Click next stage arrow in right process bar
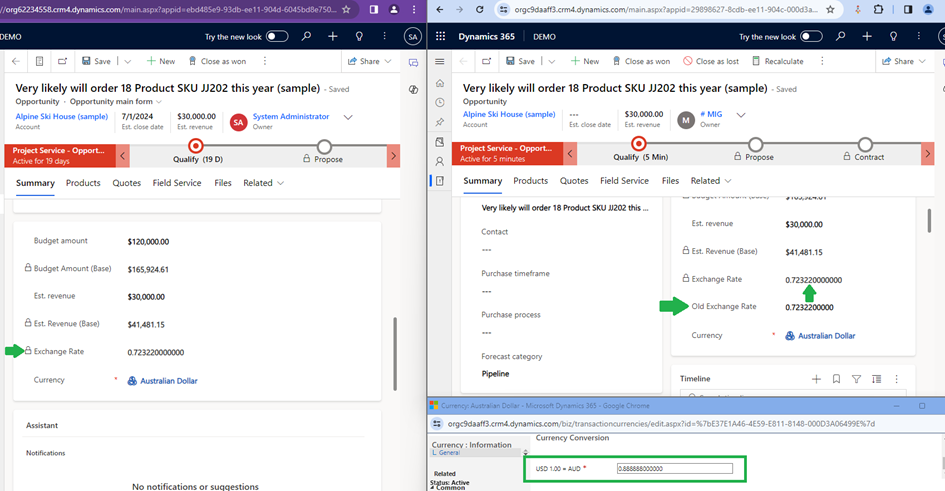Image resolution: width=945 pixels, height=491 pixels. pyautogui.click(x=927, y=154)
